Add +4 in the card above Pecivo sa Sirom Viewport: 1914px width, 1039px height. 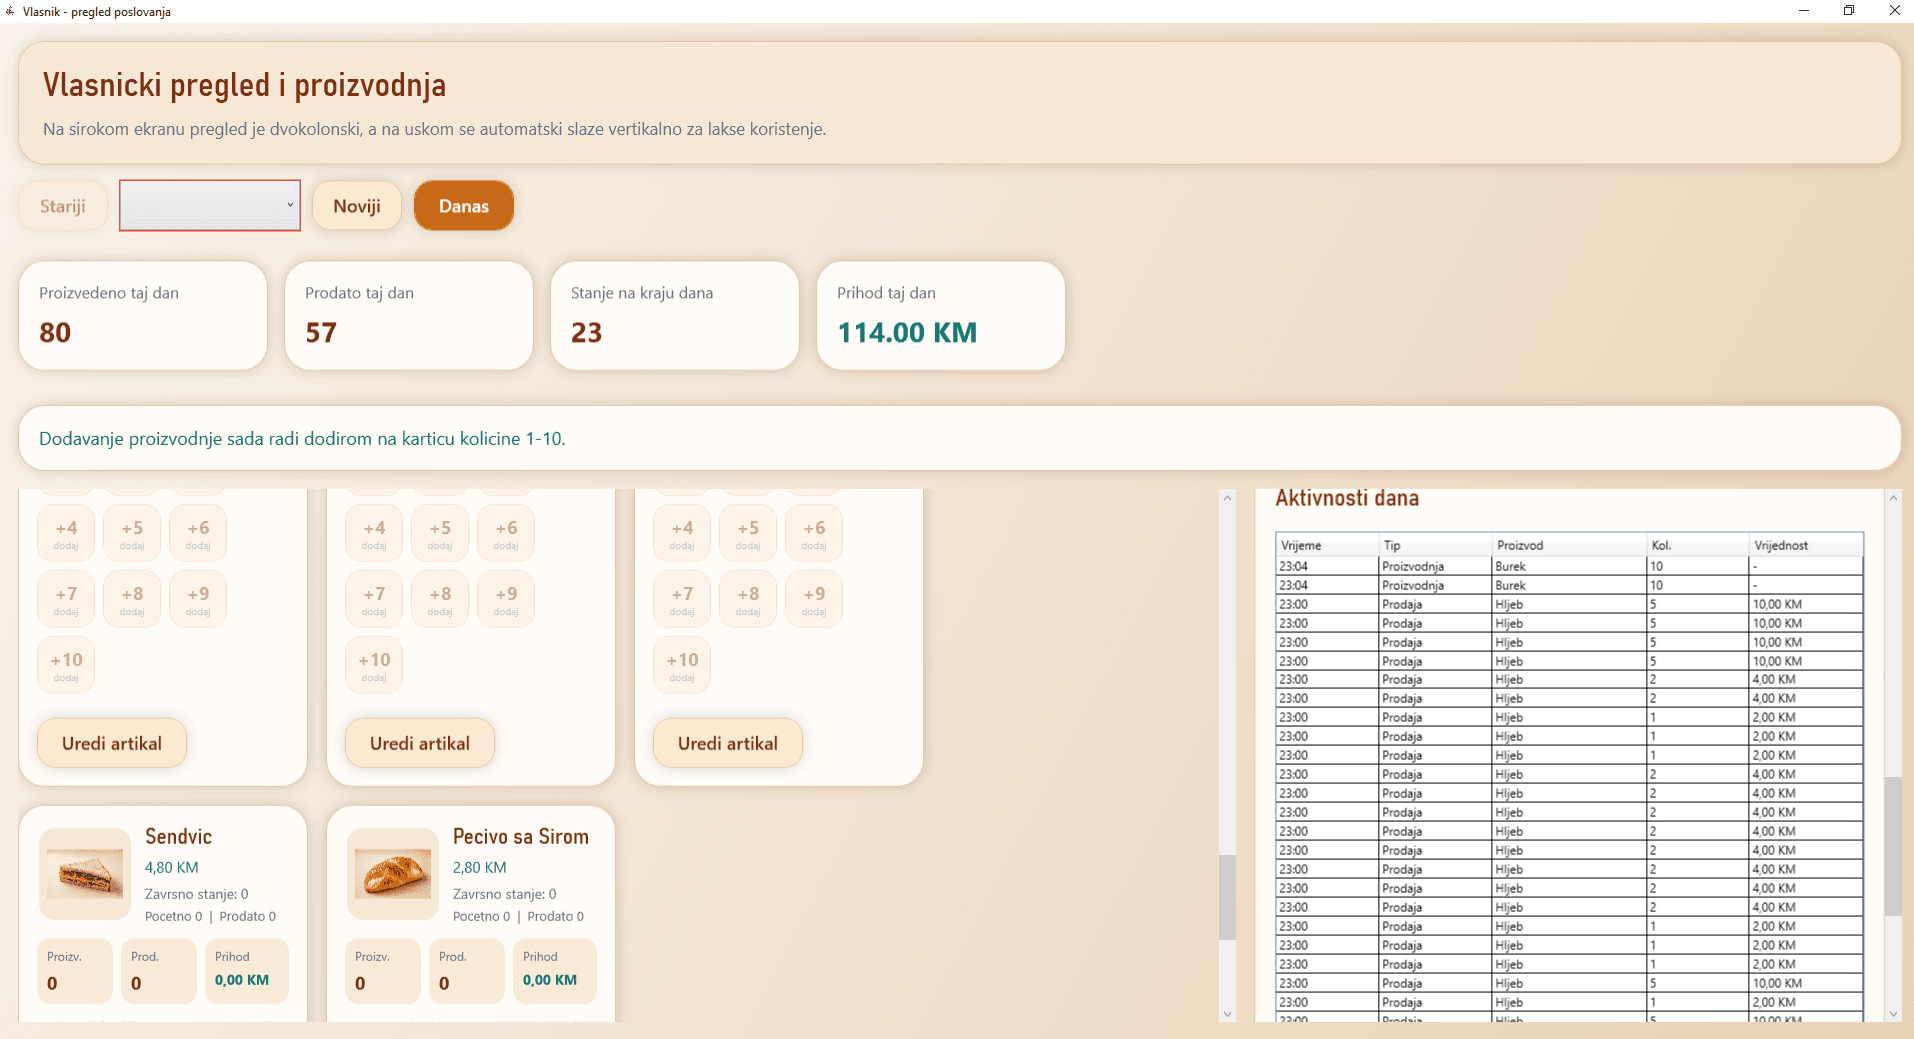click(374, 533)
